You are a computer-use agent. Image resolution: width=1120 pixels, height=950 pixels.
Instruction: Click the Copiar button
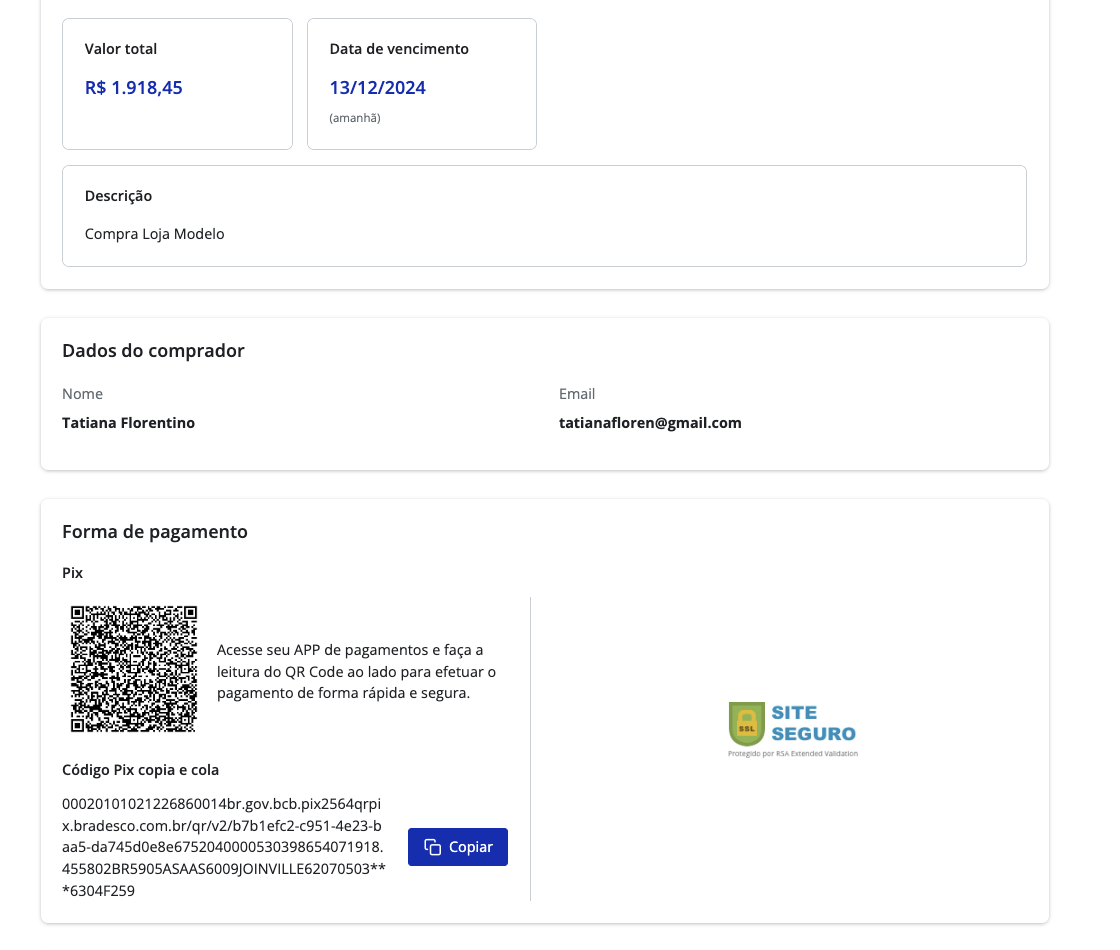pyautogui.click(x=458, y=847)
